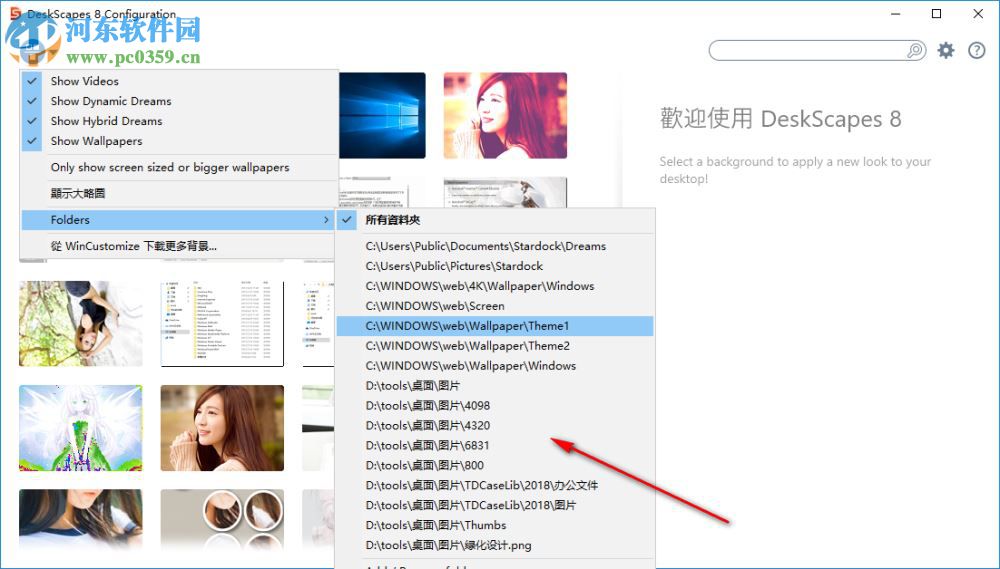Toggle Show Videos option
Screen dimensions: 1000x569
pyautogui.click(x=179, y=81)
